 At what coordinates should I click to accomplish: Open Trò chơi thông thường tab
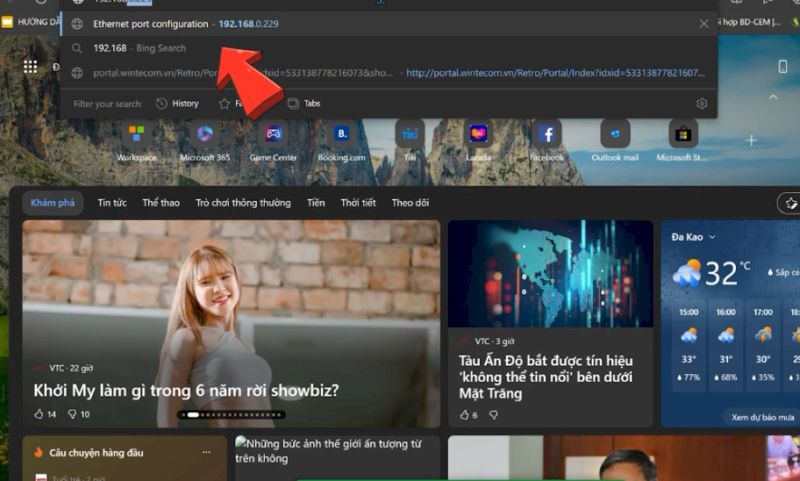pyautogui.click(x=243, y=203)
